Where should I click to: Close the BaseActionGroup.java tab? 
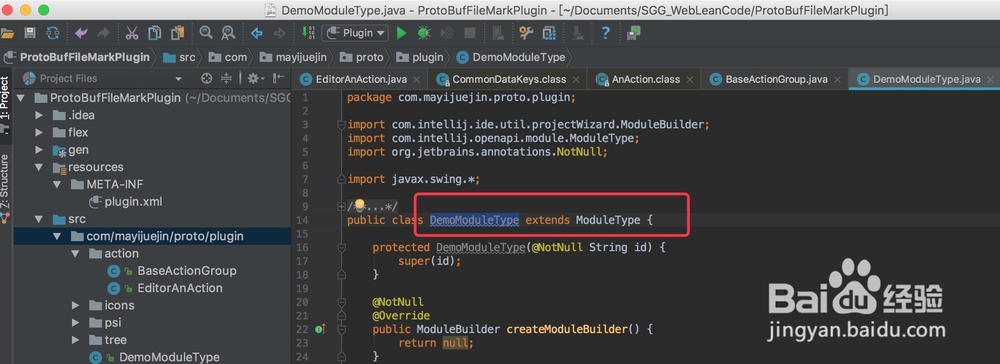point(838,80)
